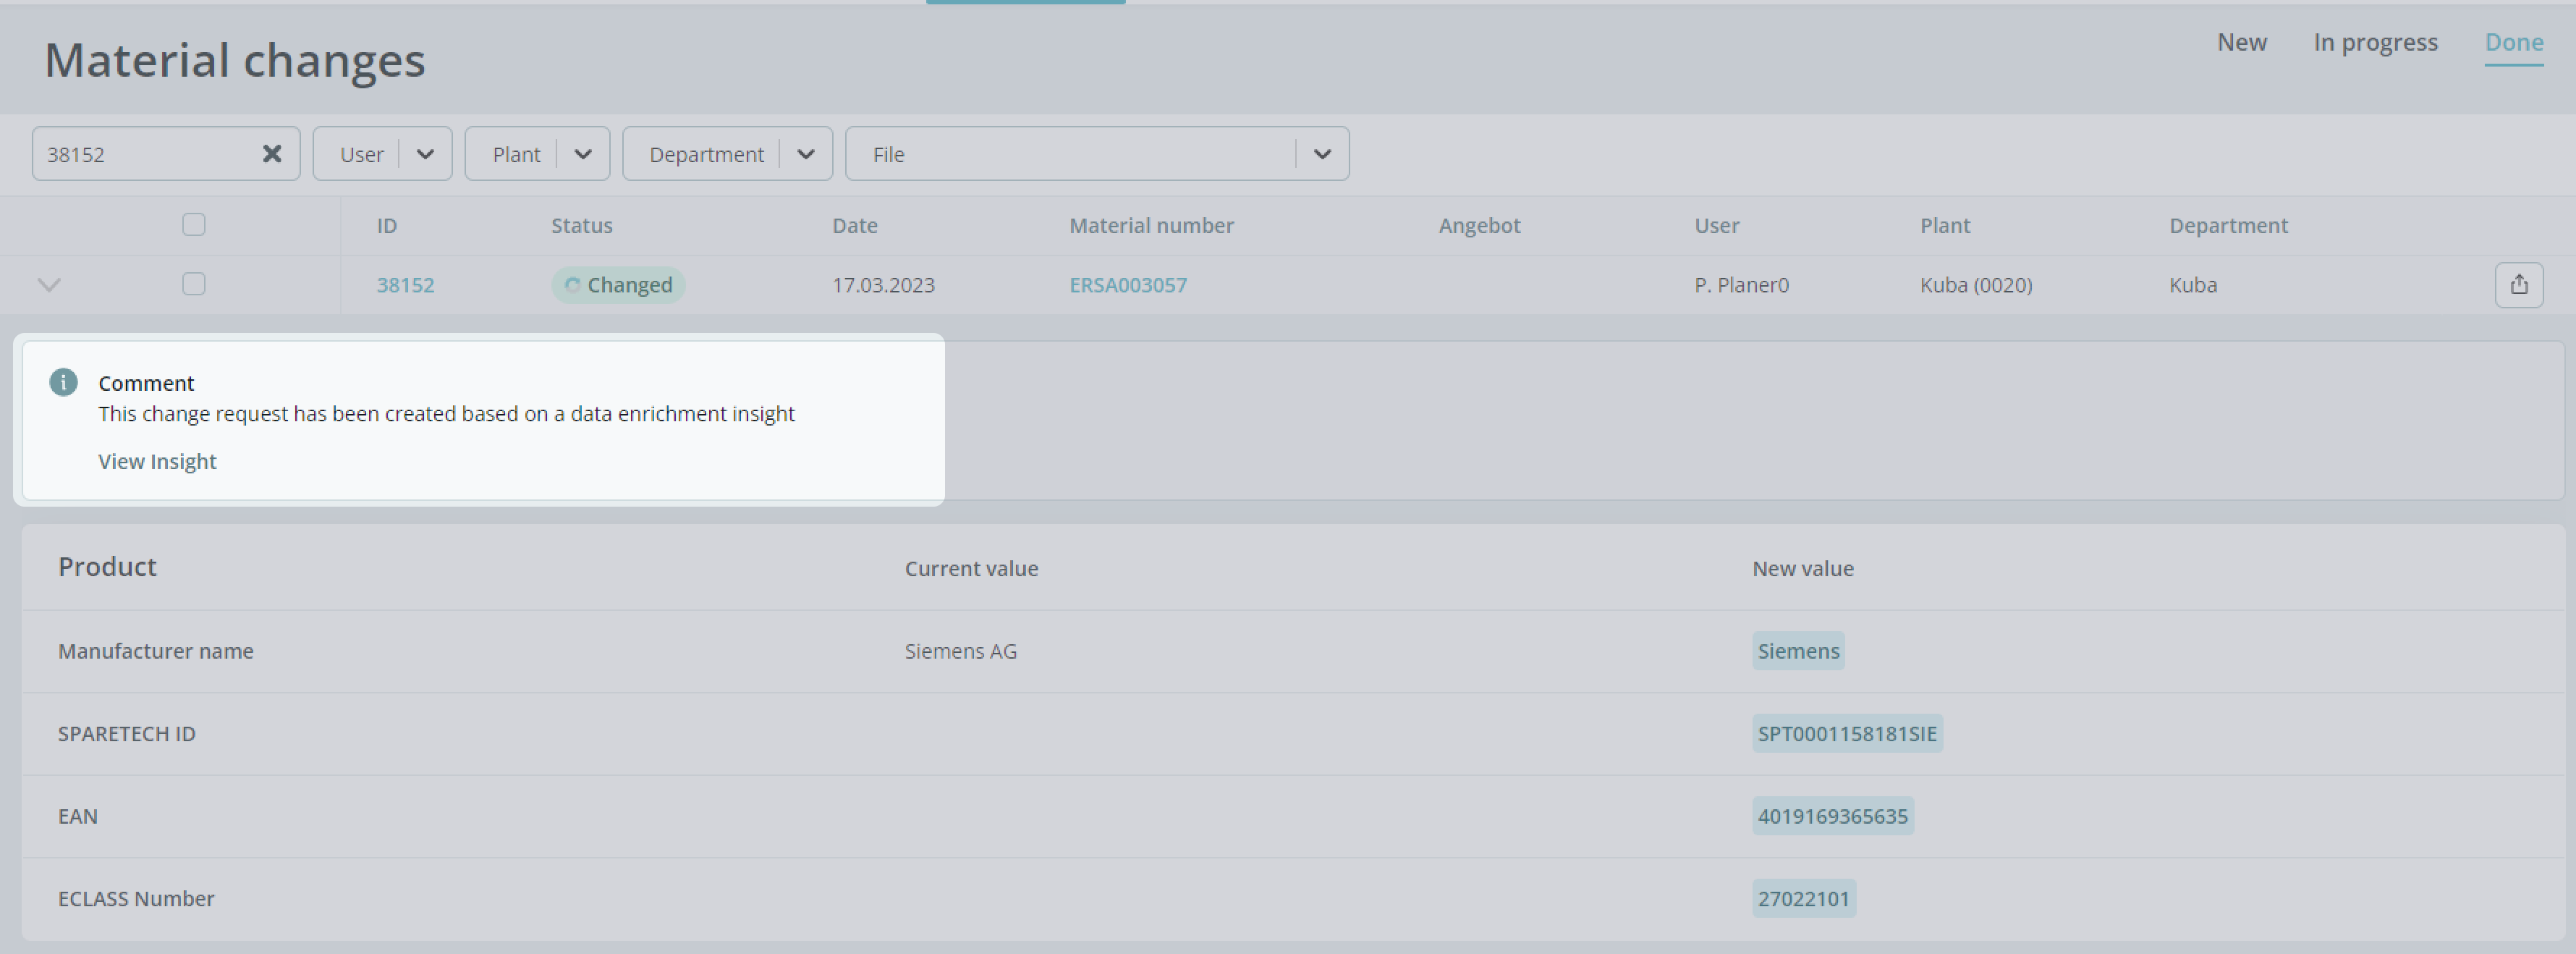This screenshot has height=954, width=2576.
Task: Click the info icon beside Comment
Action: tap(63, 383)
